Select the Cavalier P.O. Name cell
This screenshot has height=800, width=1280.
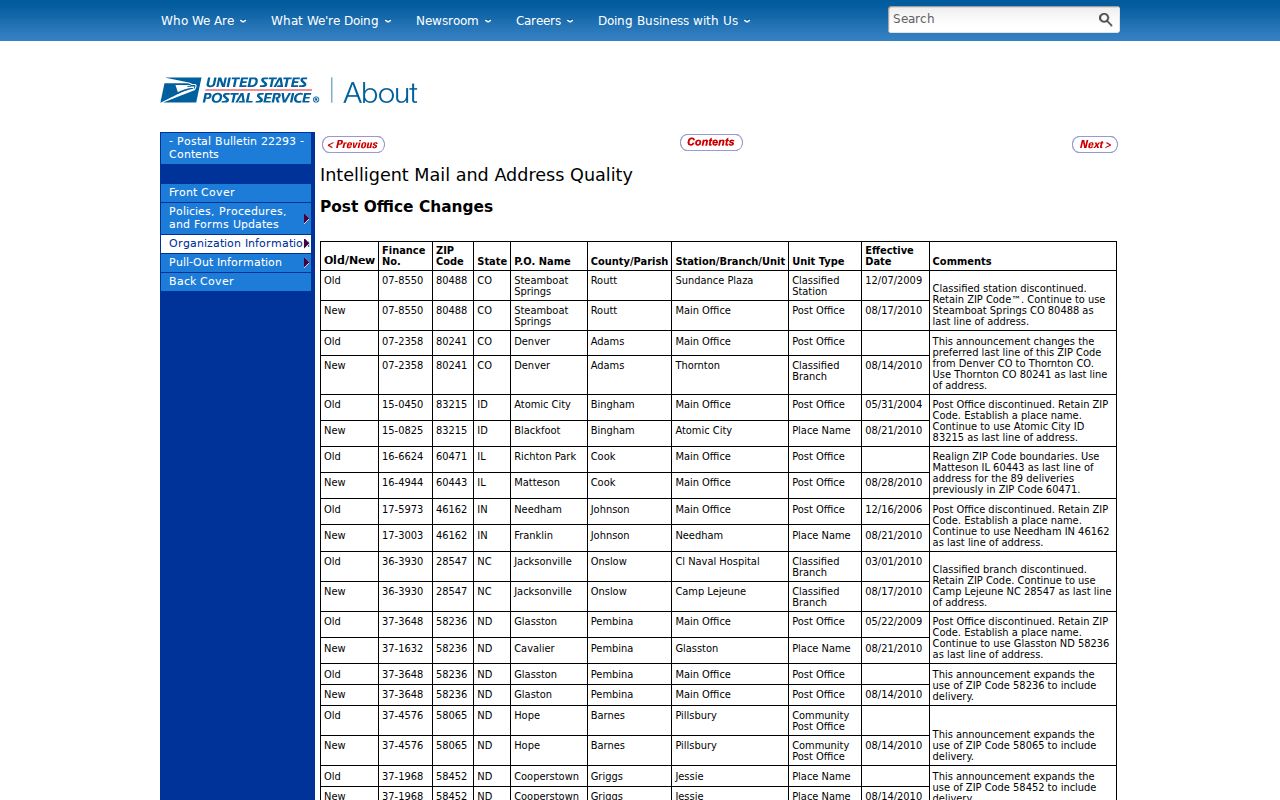[x=549, y=651]
